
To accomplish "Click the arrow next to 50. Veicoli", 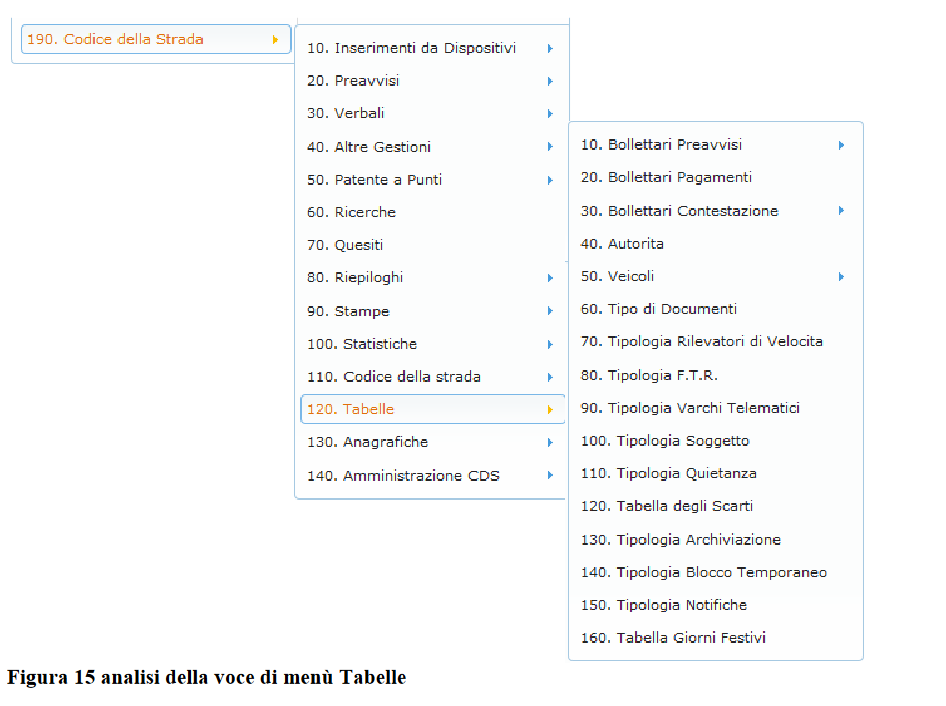I will (x=841, y=277).
